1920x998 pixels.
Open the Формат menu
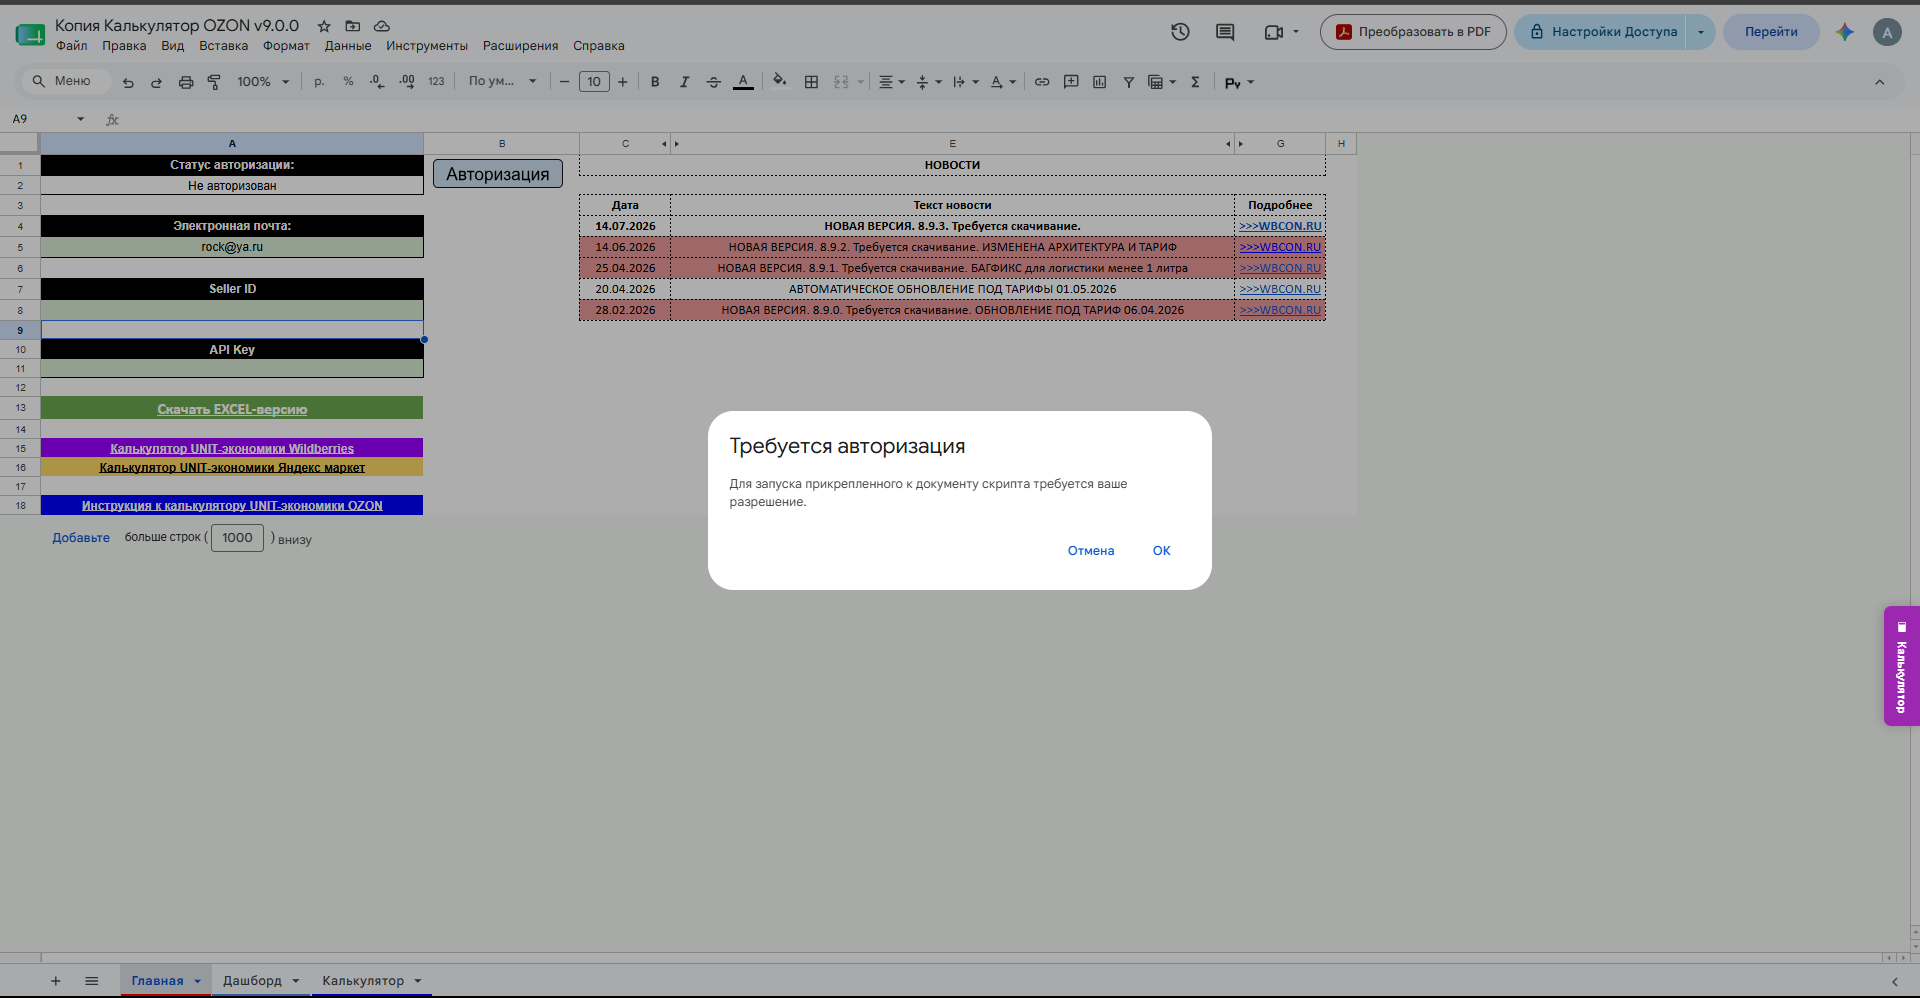click(x=286, y=46)
